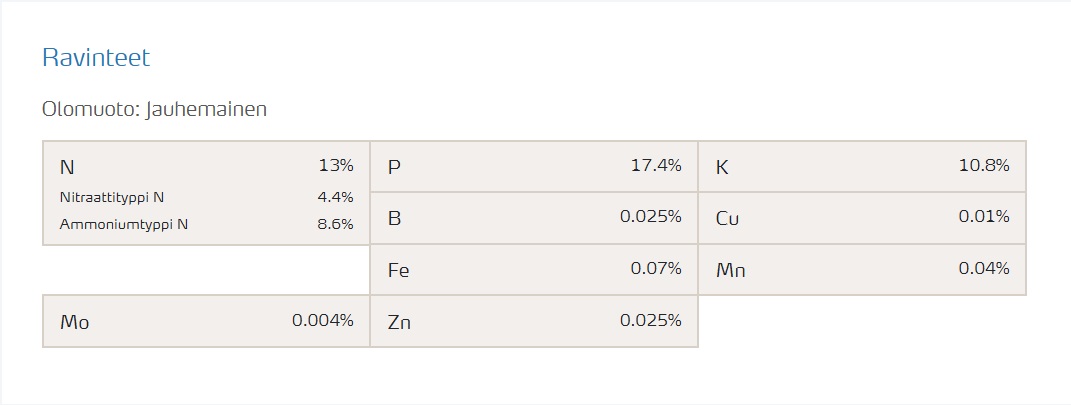
Task: Click the Mn manganese label
Action: (730, 270)
